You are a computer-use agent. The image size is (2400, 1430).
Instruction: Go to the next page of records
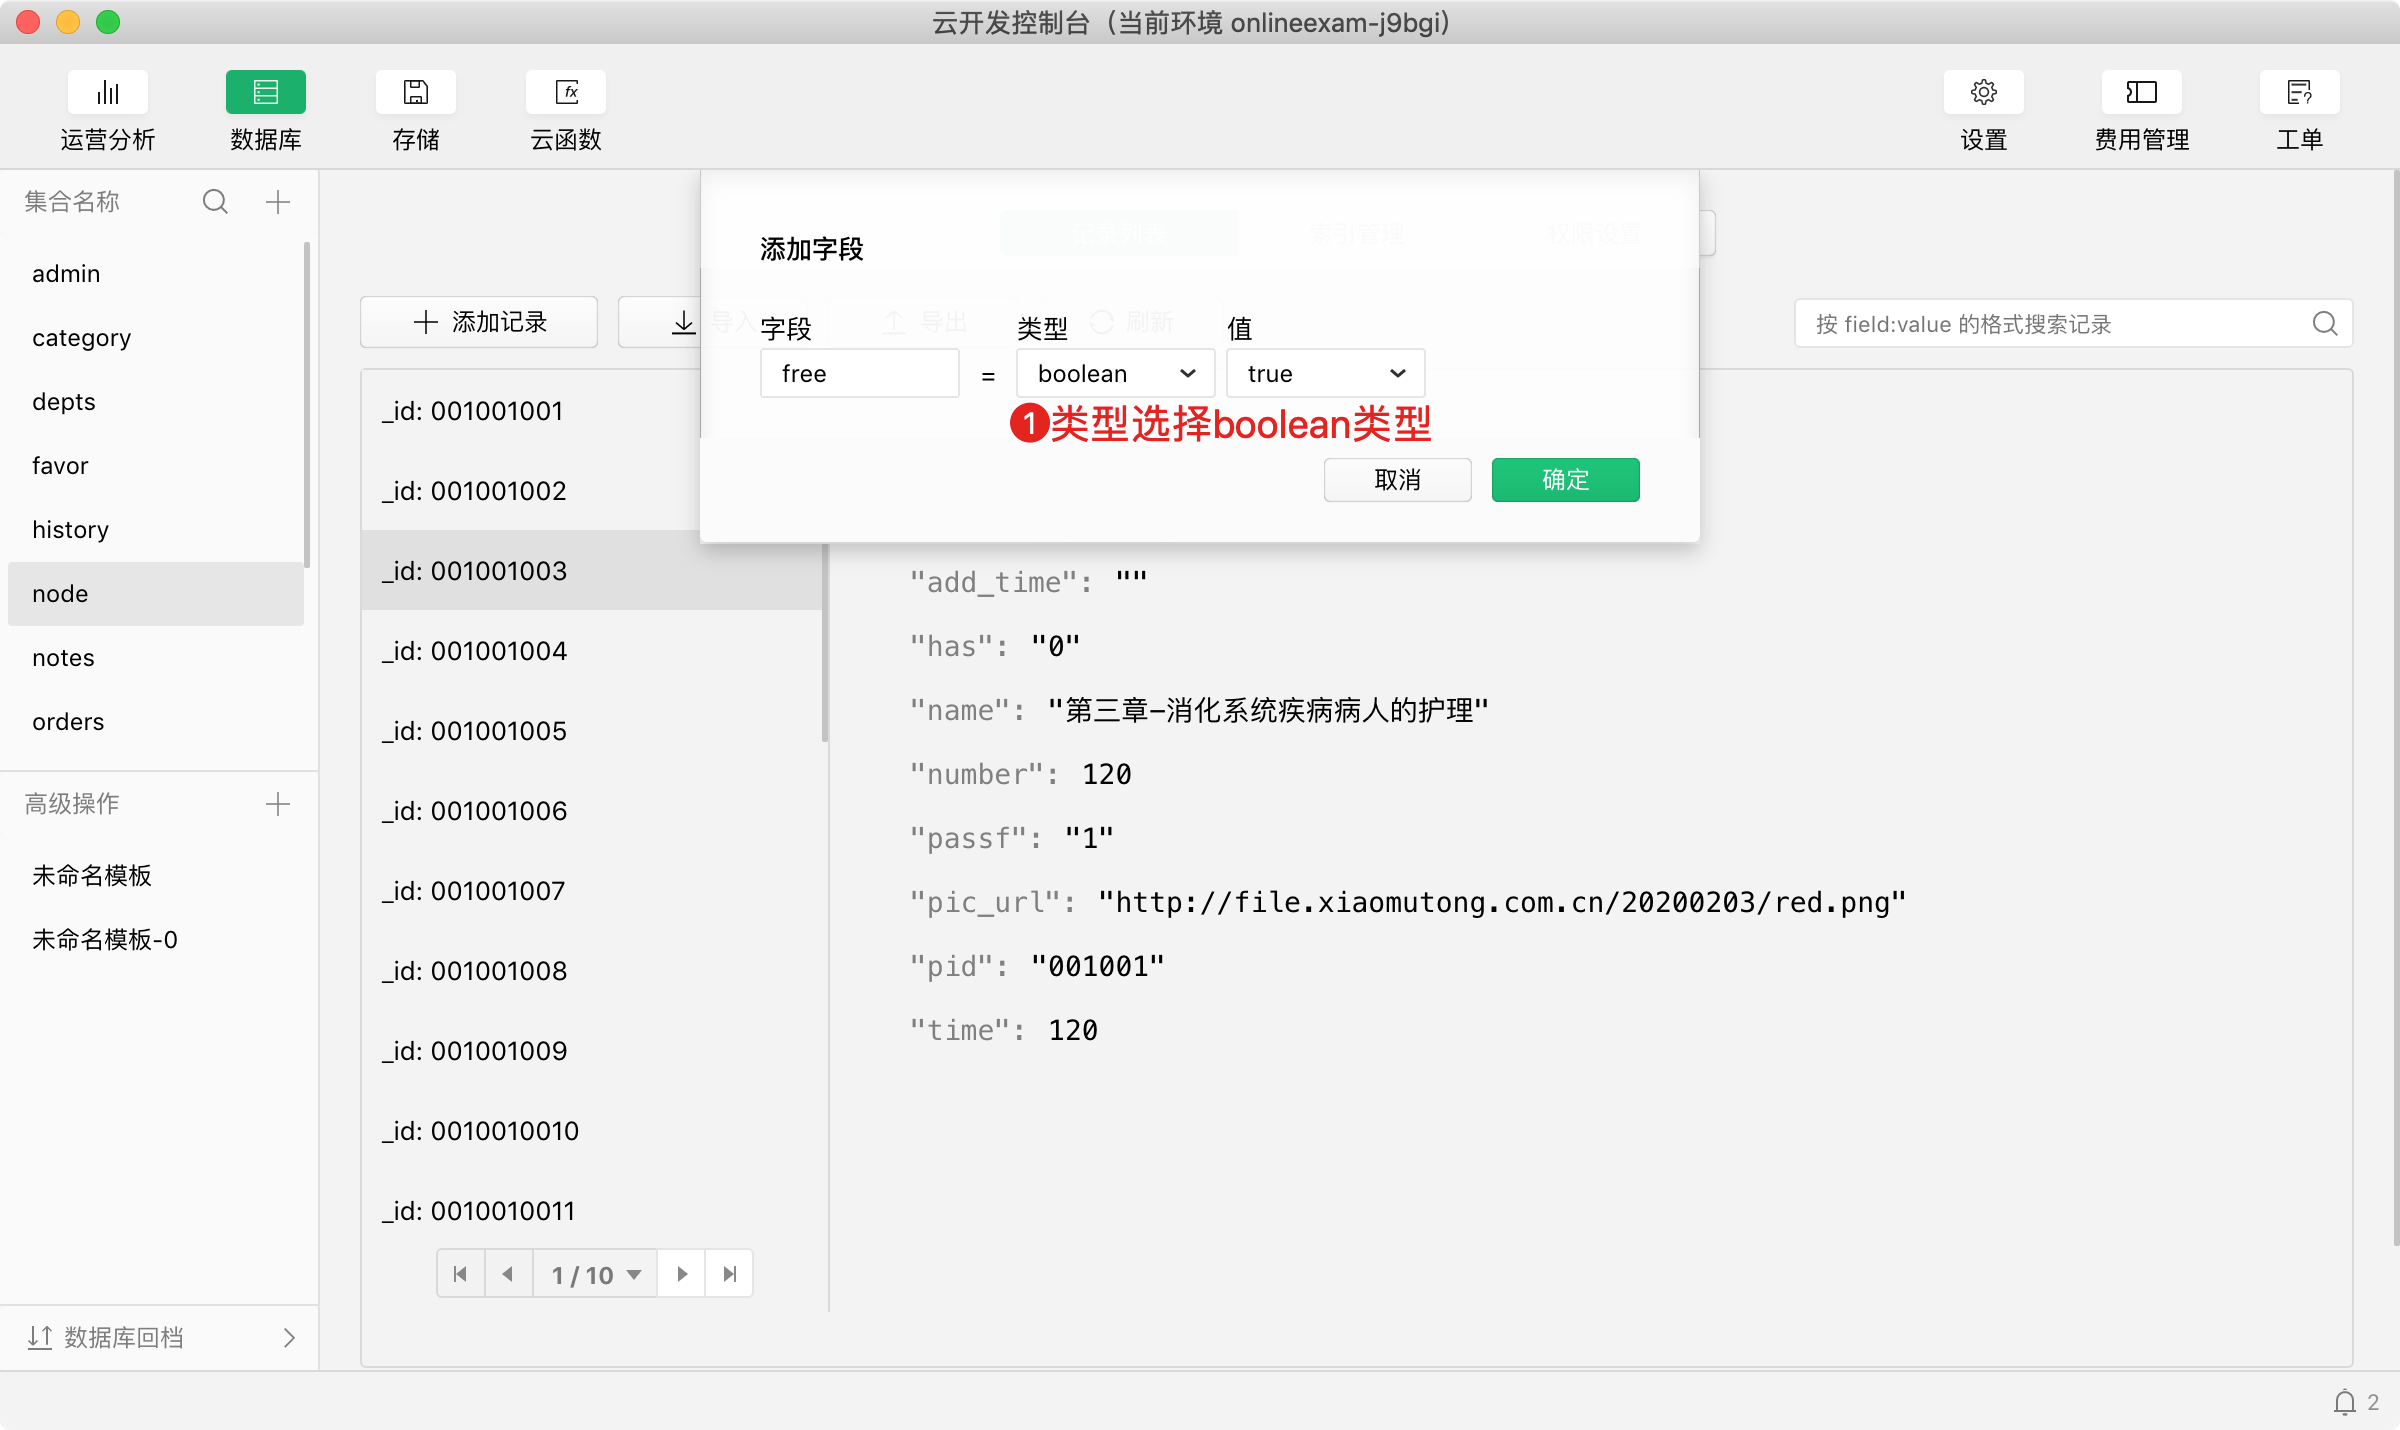click(682, 1274)
